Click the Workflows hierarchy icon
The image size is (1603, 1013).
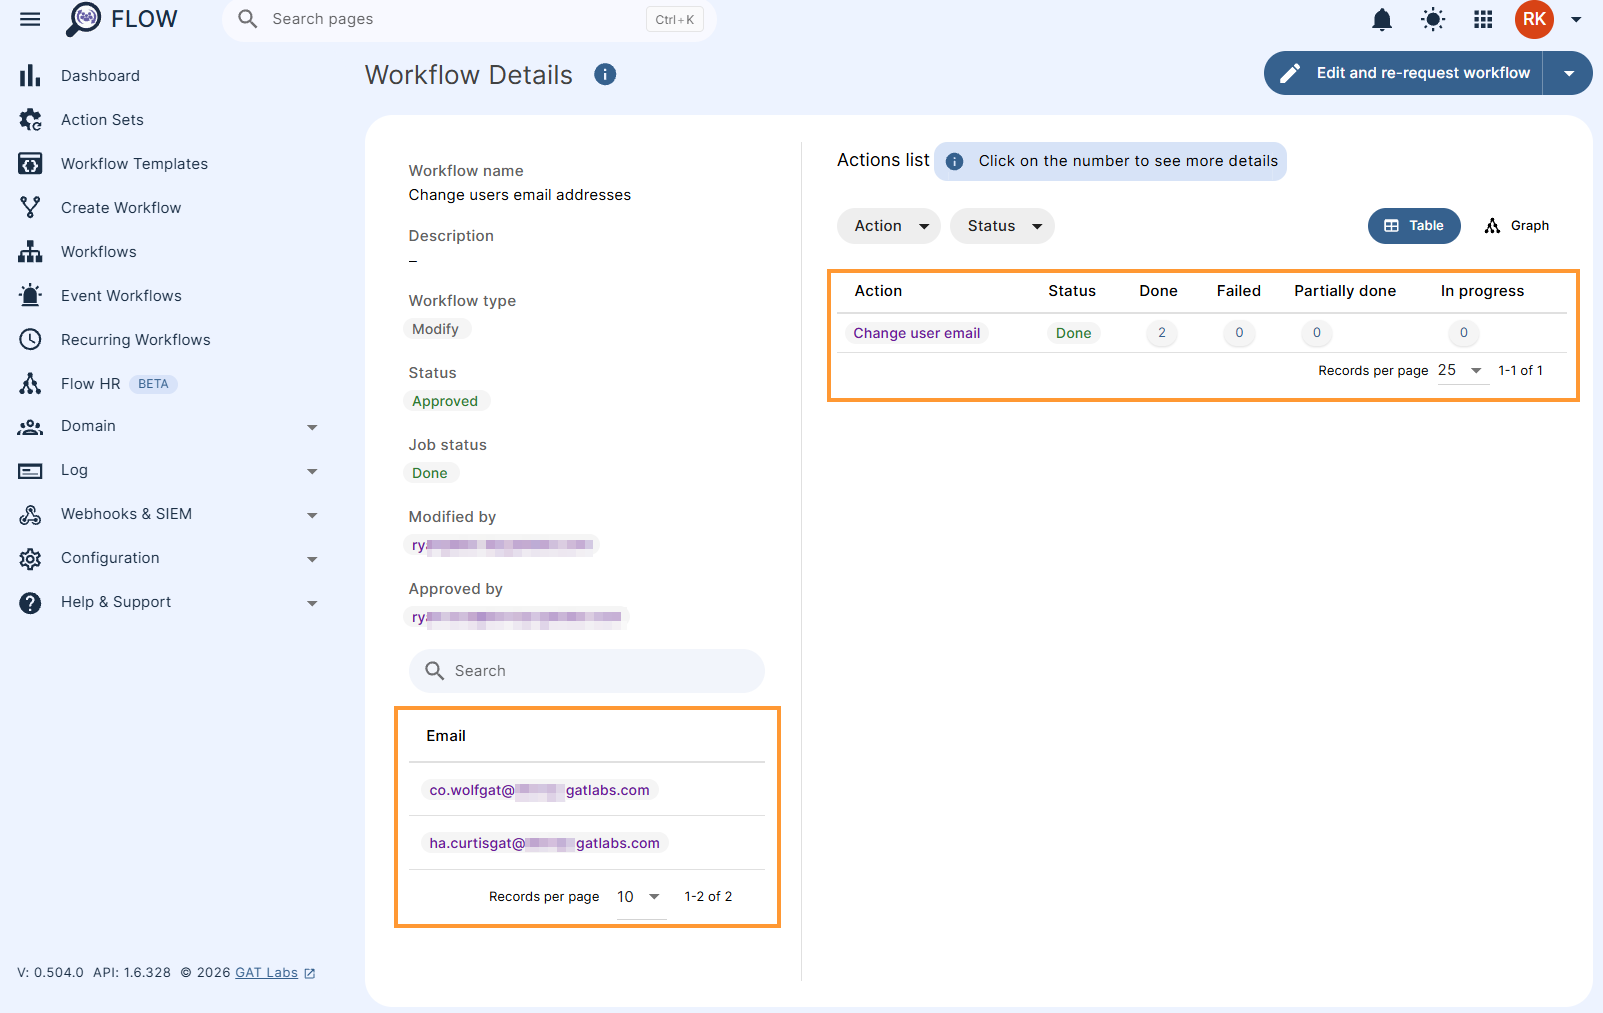point(30,252)
